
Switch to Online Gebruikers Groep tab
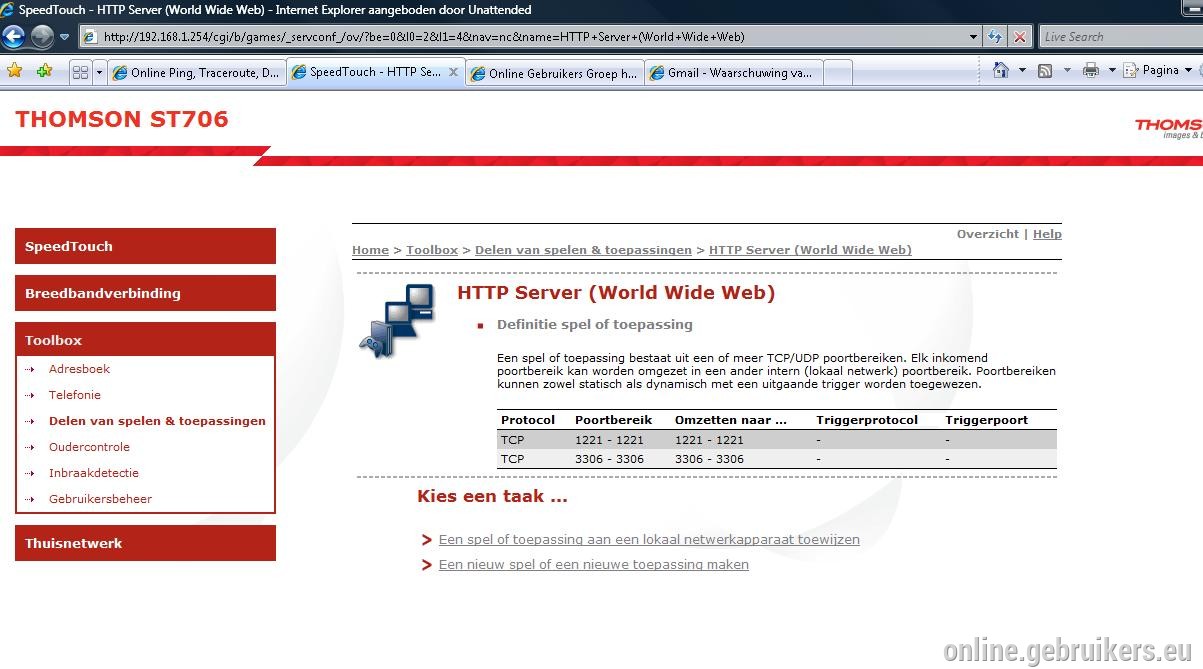pyautogui.click(x=554, y=73)
